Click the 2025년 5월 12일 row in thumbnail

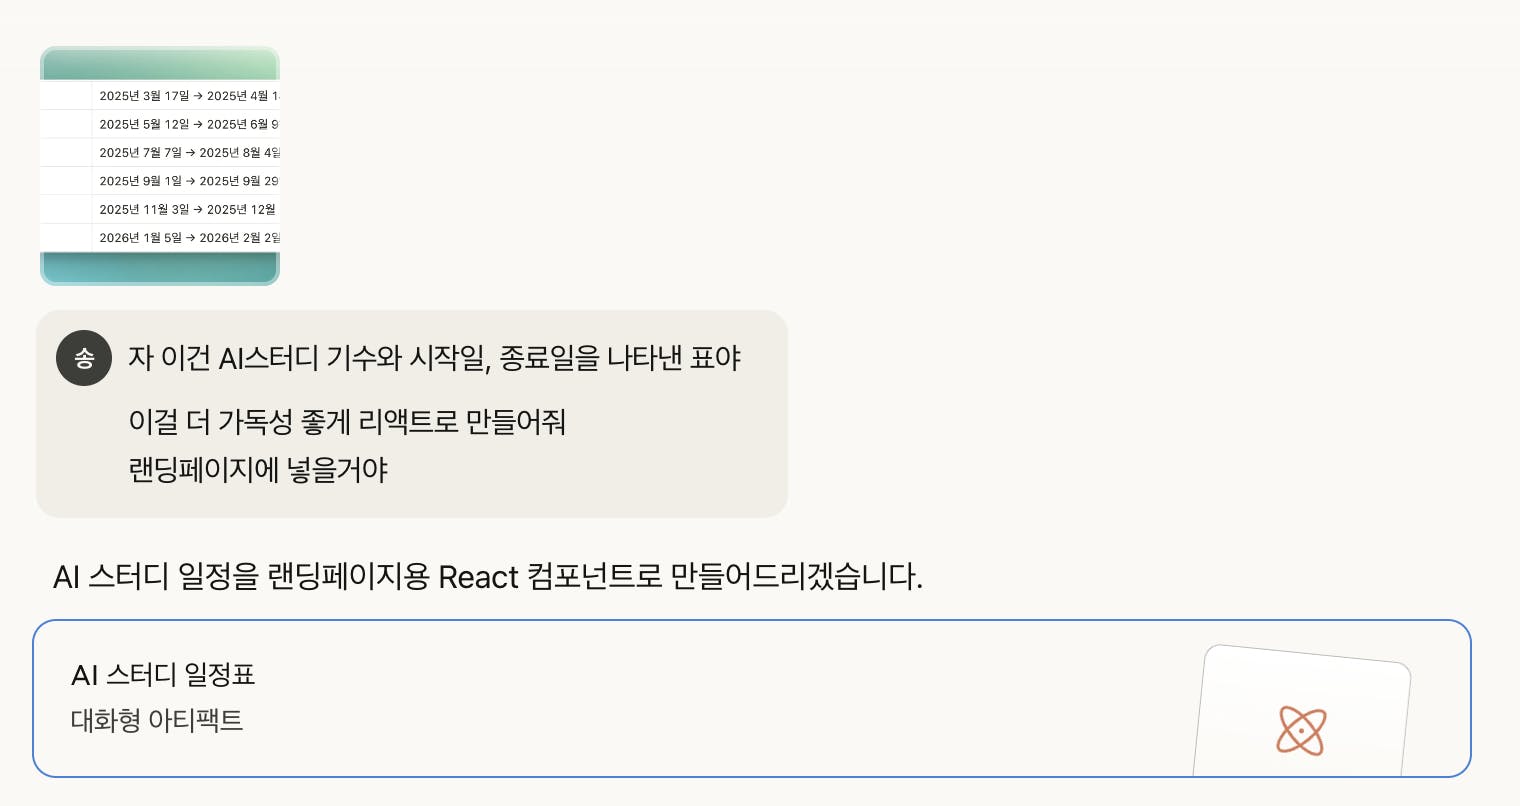tap(186, 125)
